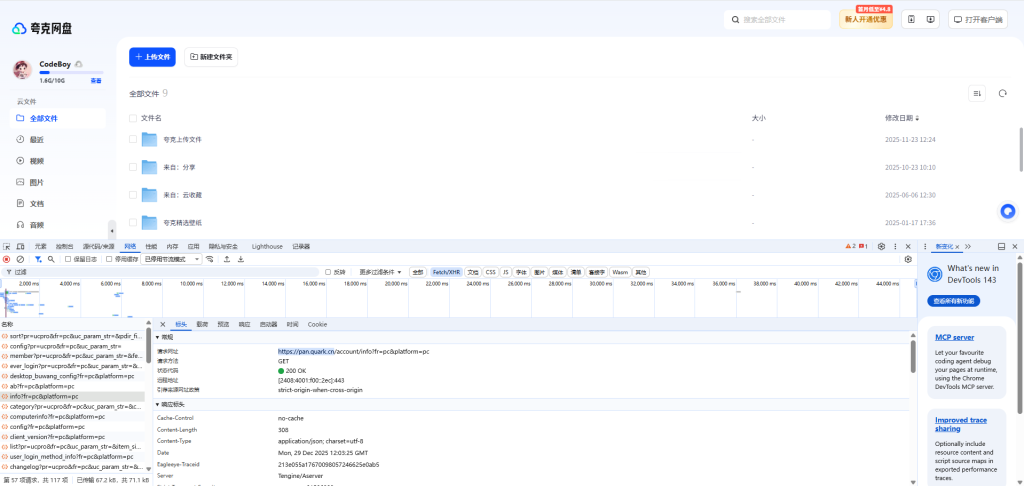Open the upload list icon in header

[x=912, y=20]
